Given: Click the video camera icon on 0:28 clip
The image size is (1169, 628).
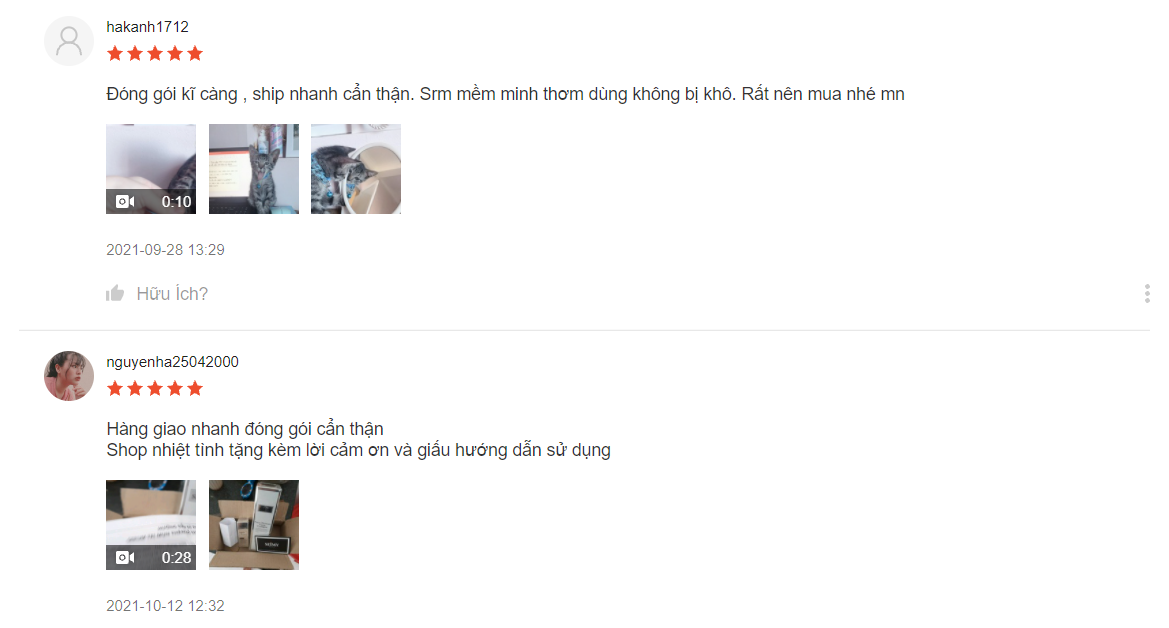Looking at the screenshot, I should pos(125,557).
